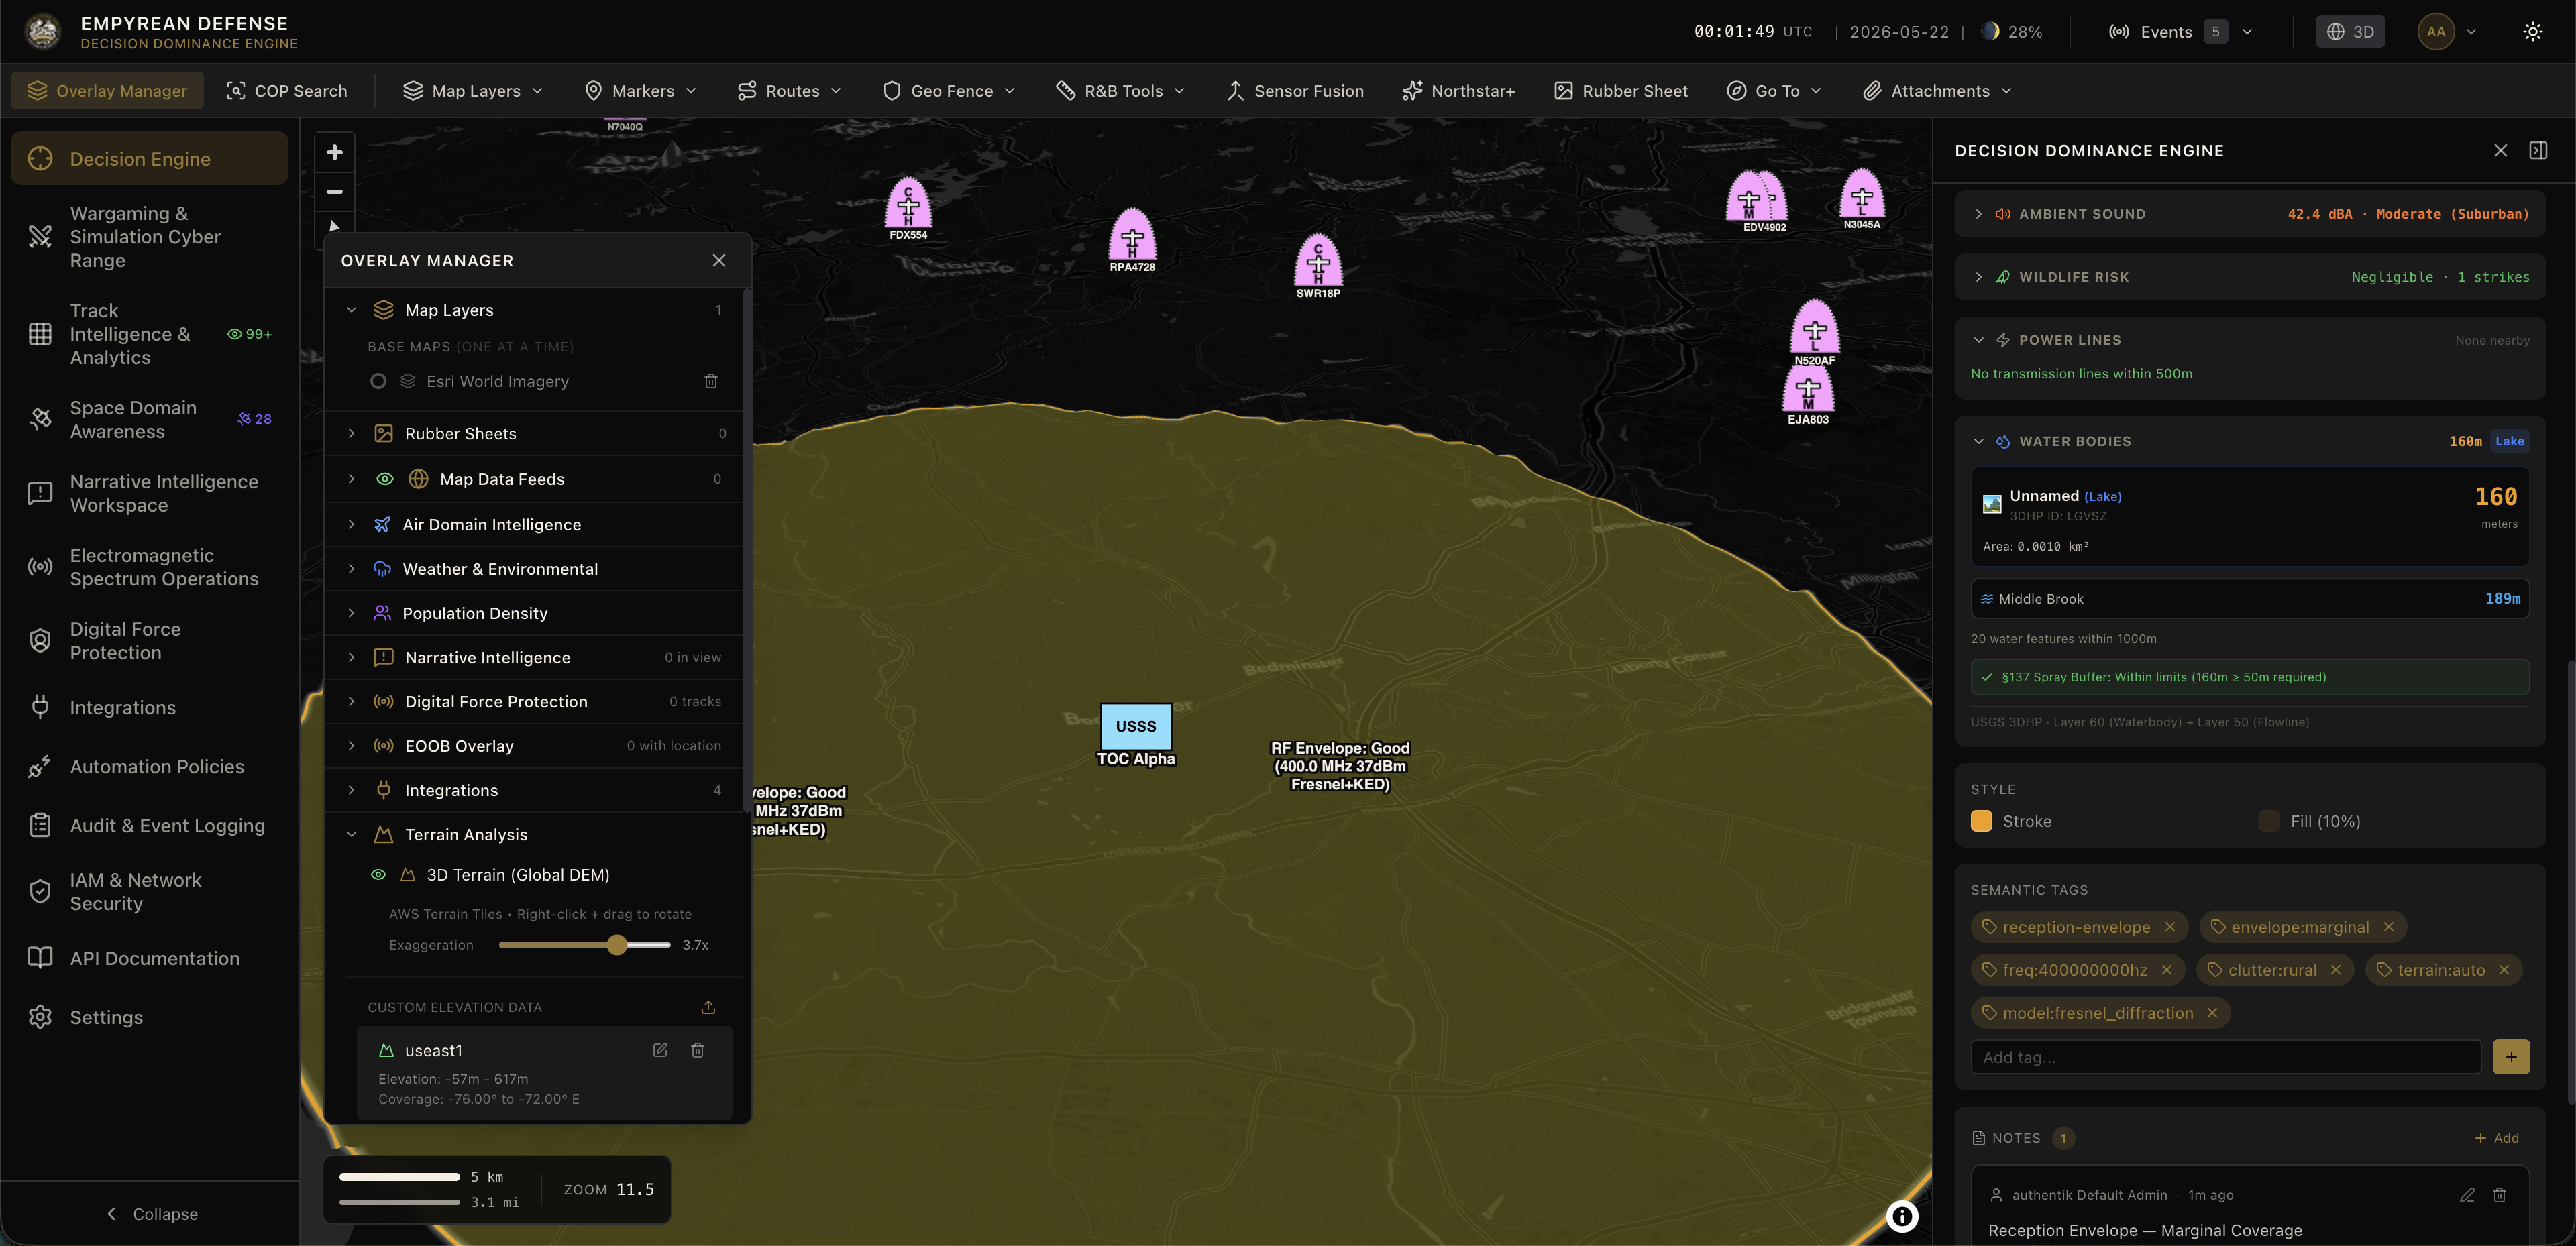Select Esri World Imagery base map radio
Screen dimensions: 2576x1246
tap(378, 381)
